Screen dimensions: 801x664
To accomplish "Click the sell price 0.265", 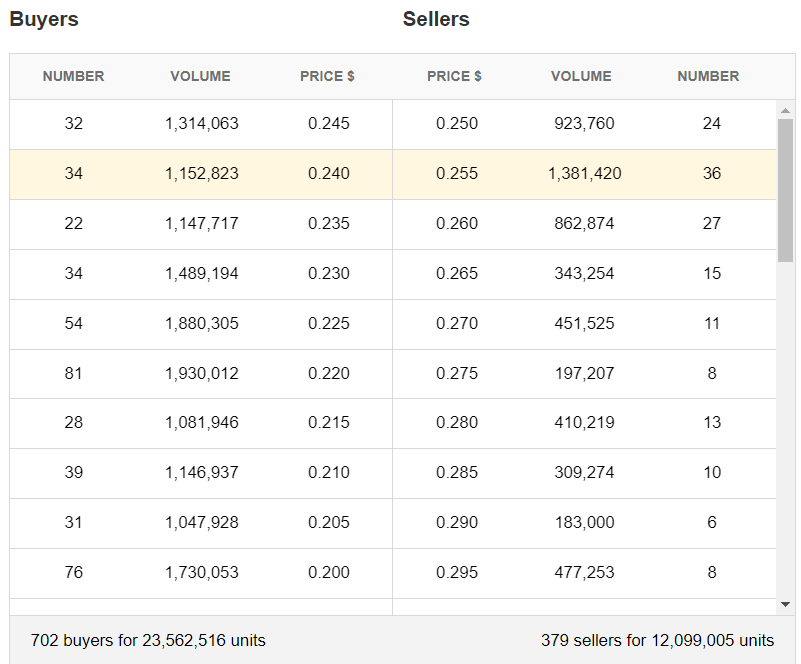I will [457, 274].
